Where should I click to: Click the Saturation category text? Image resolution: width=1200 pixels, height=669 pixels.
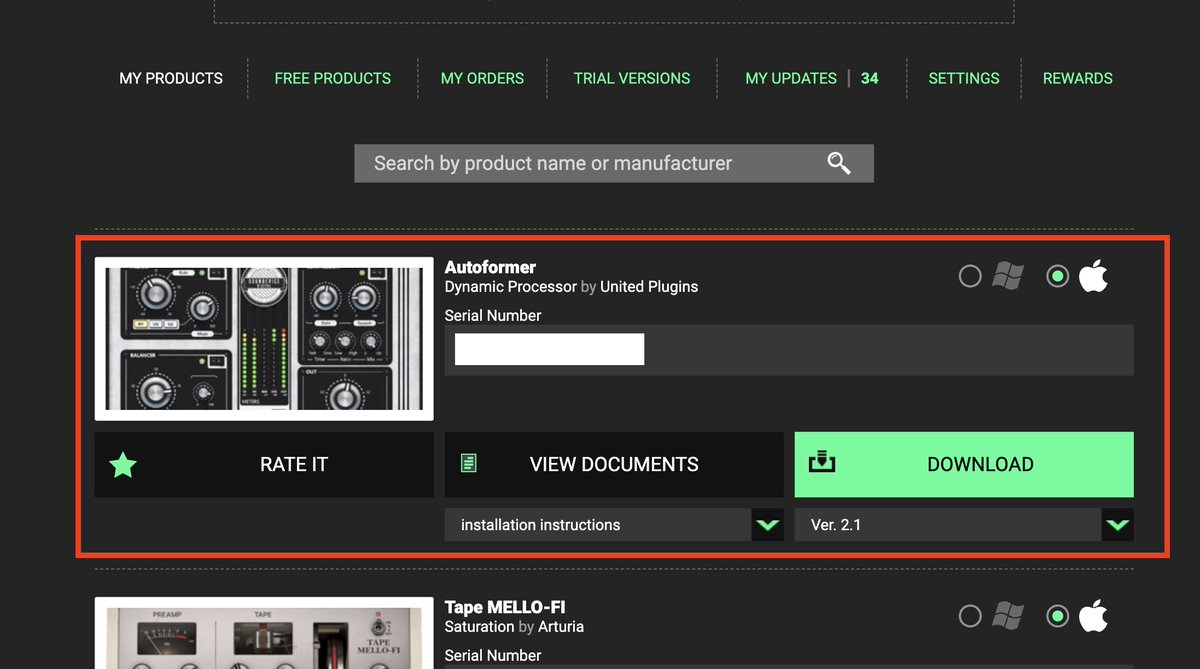[x=480, y=627]
